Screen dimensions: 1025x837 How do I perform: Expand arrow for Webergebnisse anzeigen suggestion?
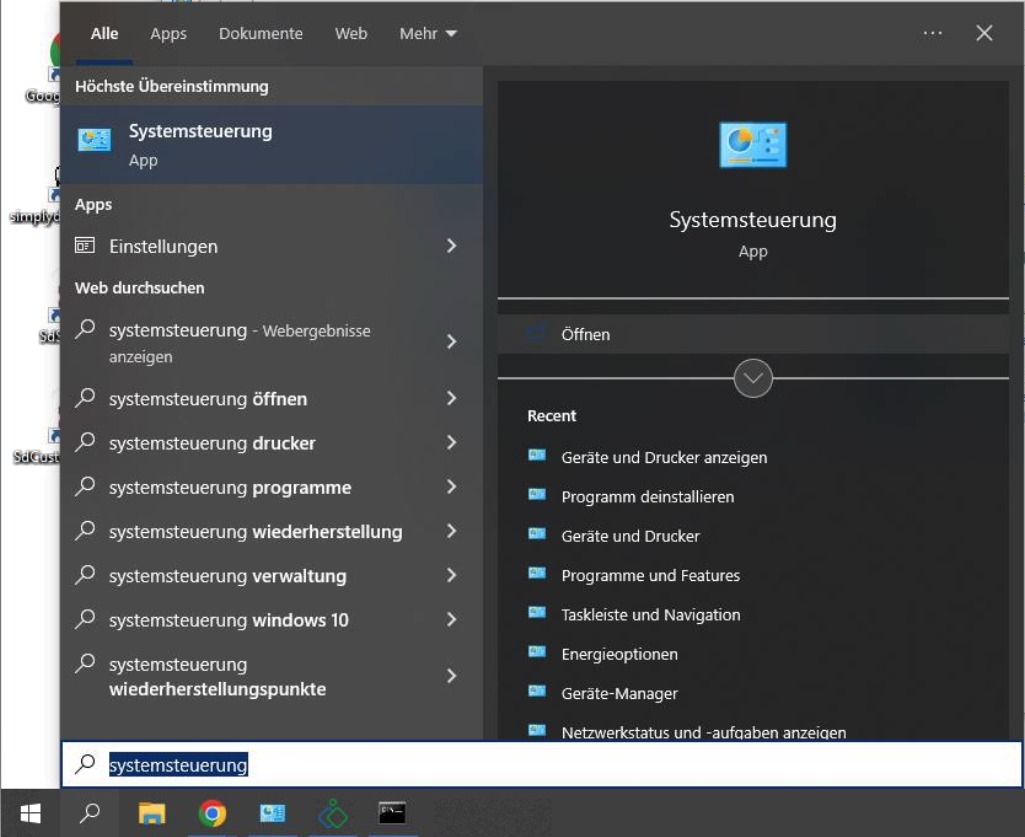click(x=452, y=341)
